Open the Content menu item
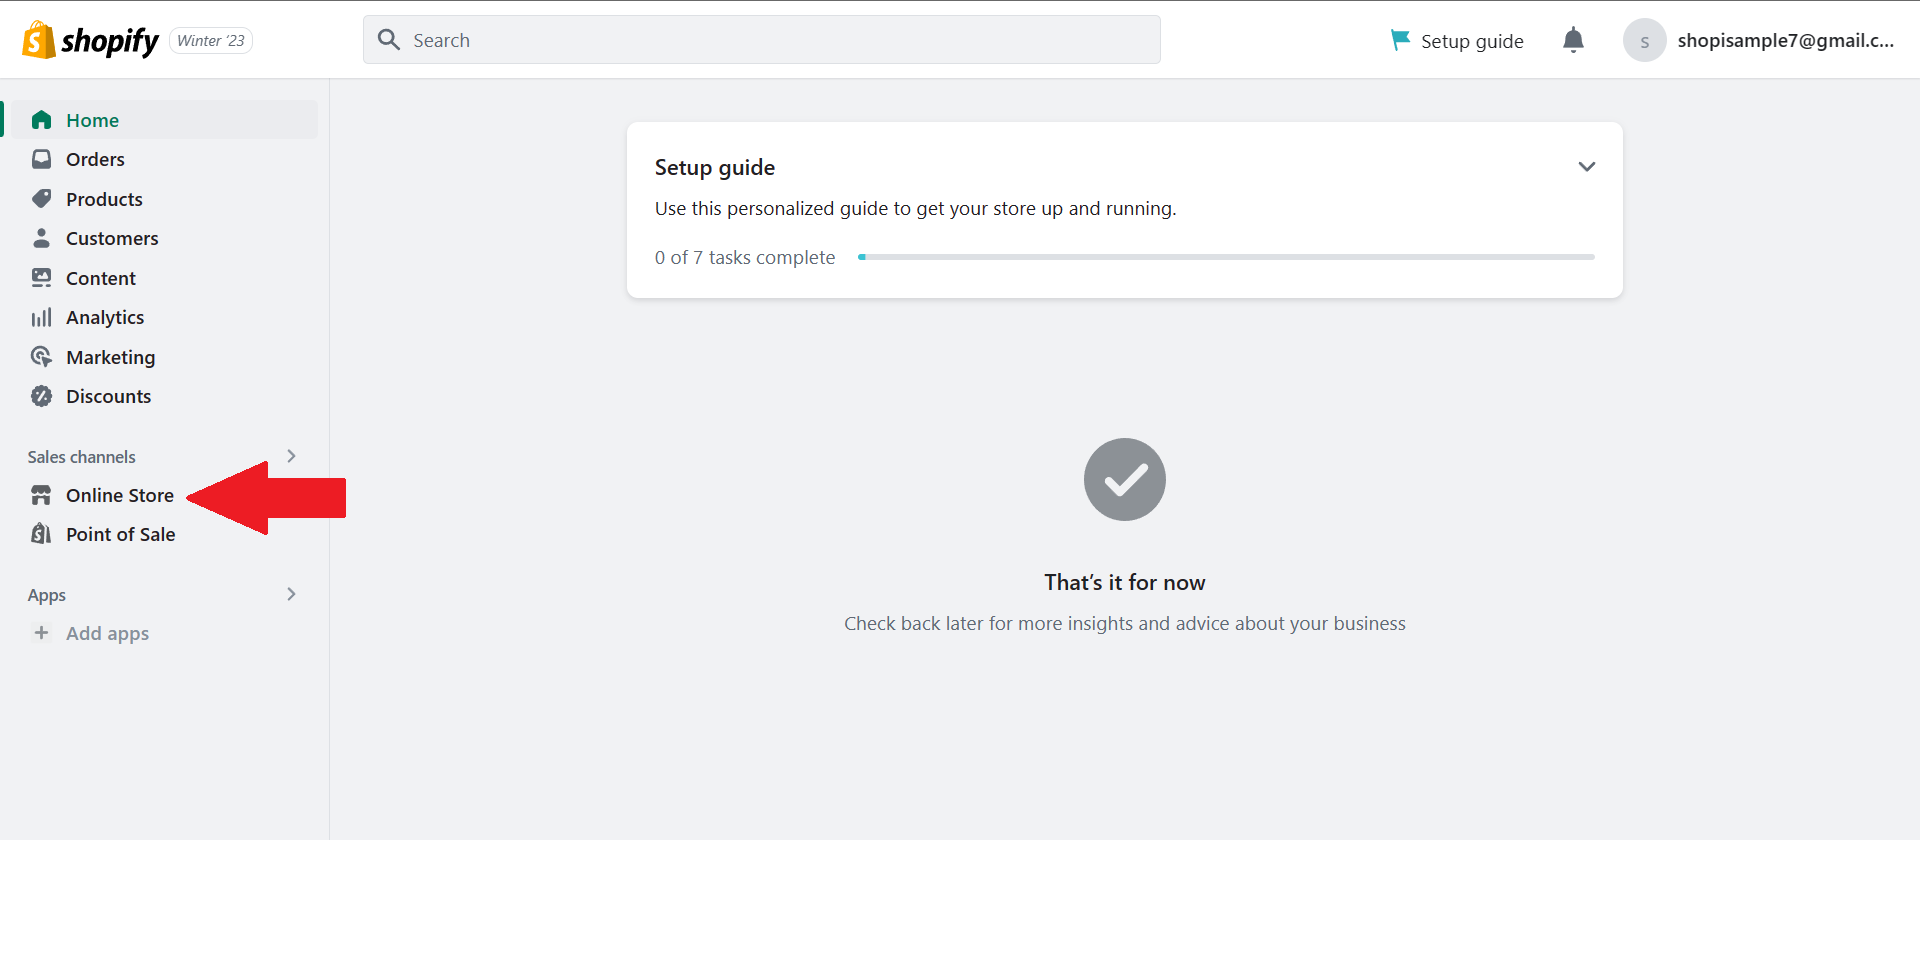This screenshot has width=1920, height=972. (x=161, y=278)
